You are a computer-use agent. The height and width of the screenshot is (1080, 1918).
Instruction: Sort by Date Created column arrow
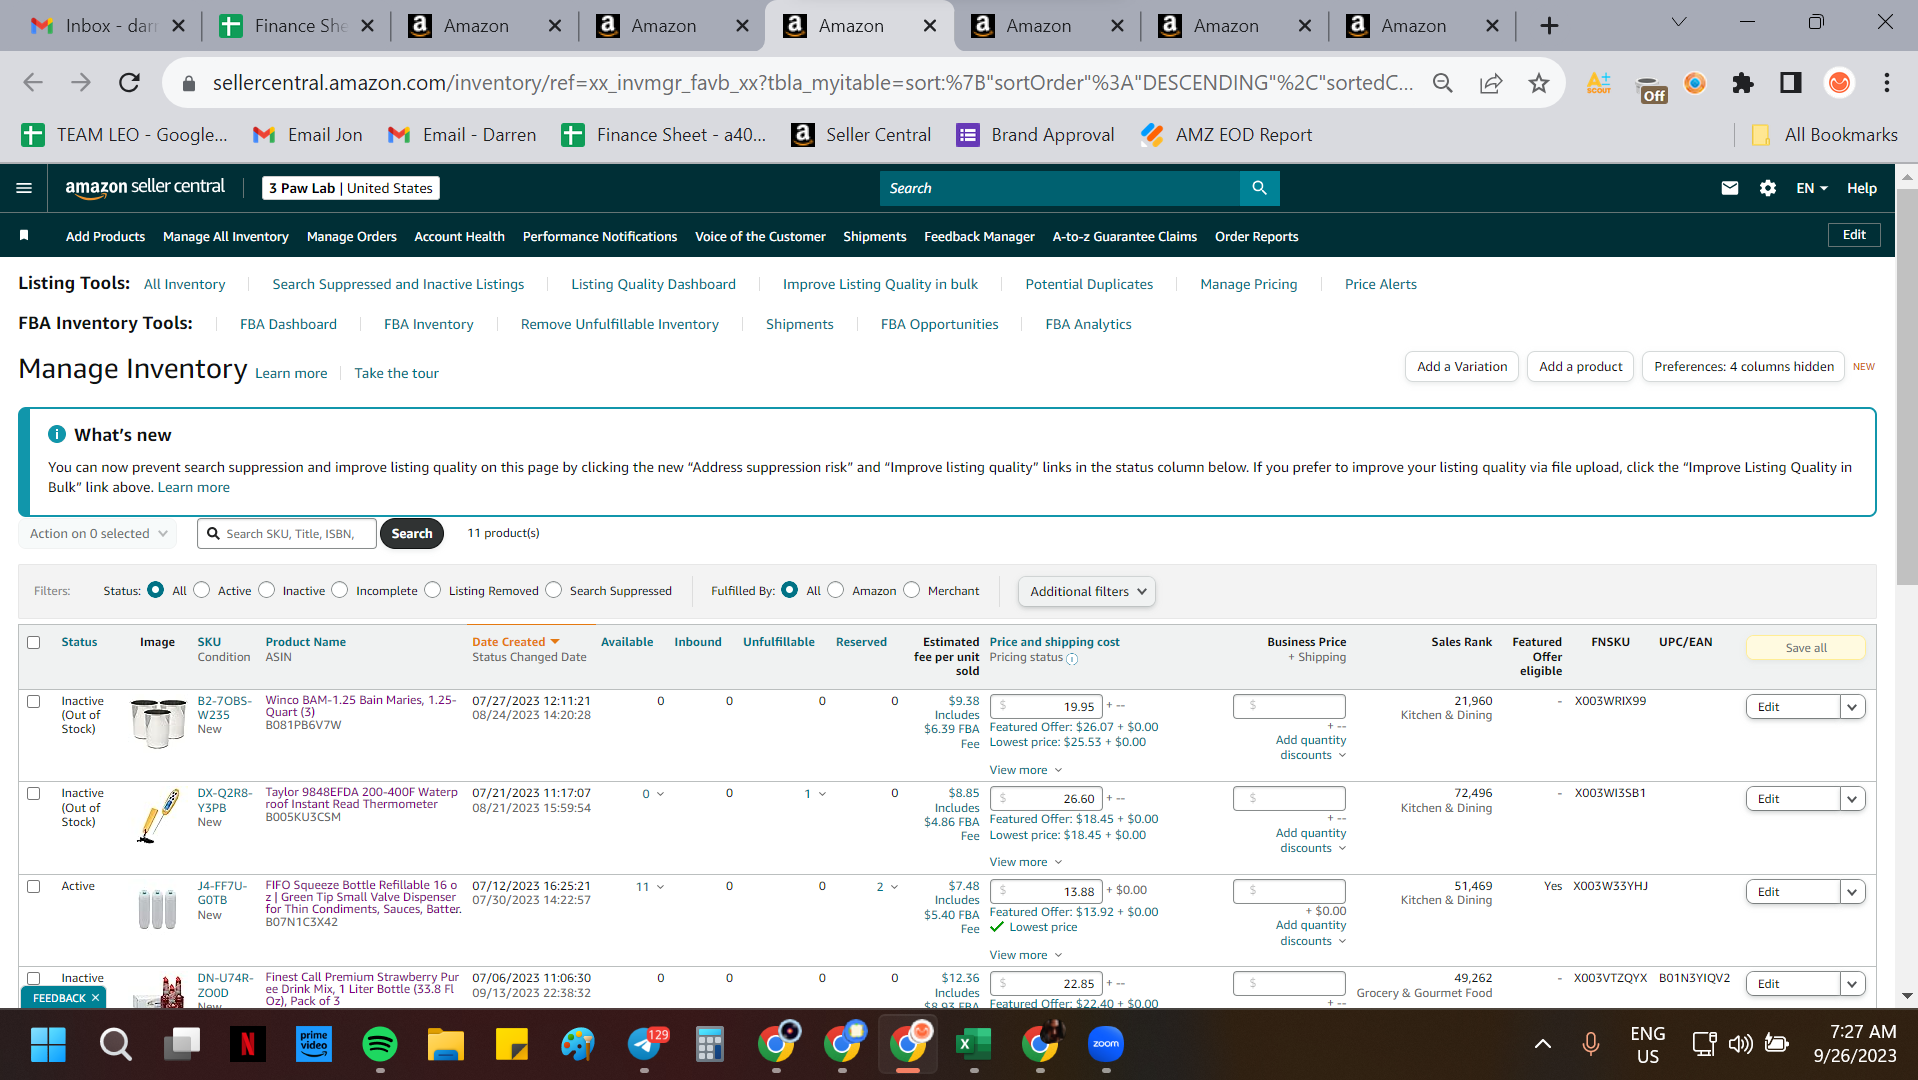555,642
